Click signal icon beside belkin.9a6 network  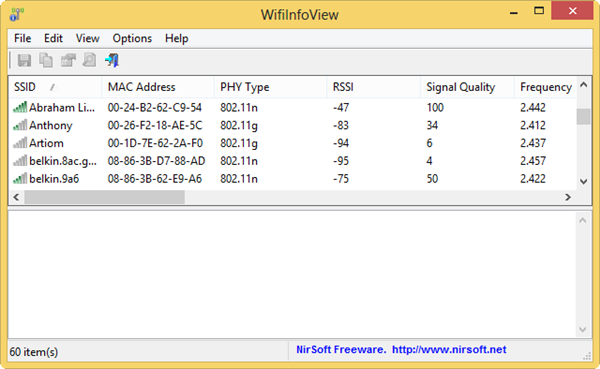click(x=20, y=178)
